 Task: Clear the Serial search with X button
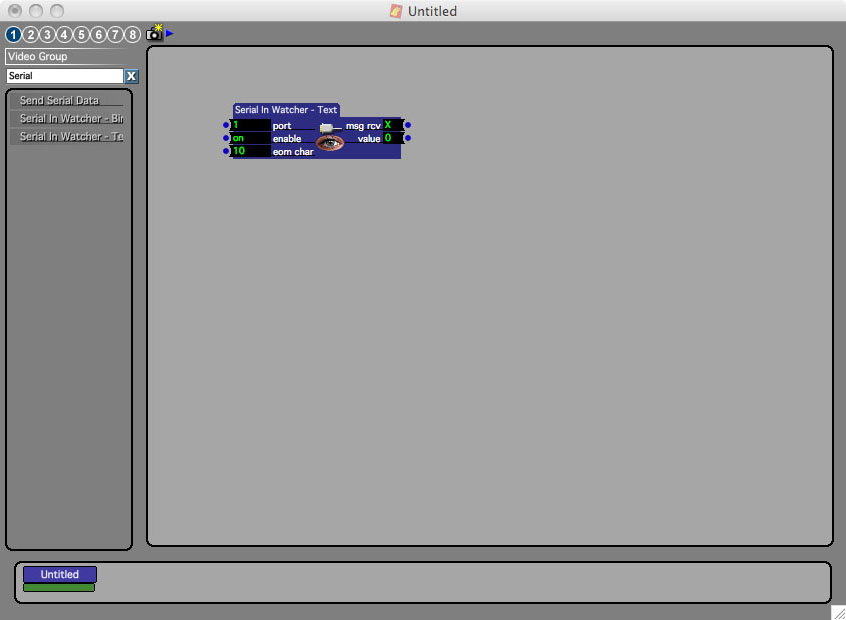pyautogui.click(x=131, y=76)
